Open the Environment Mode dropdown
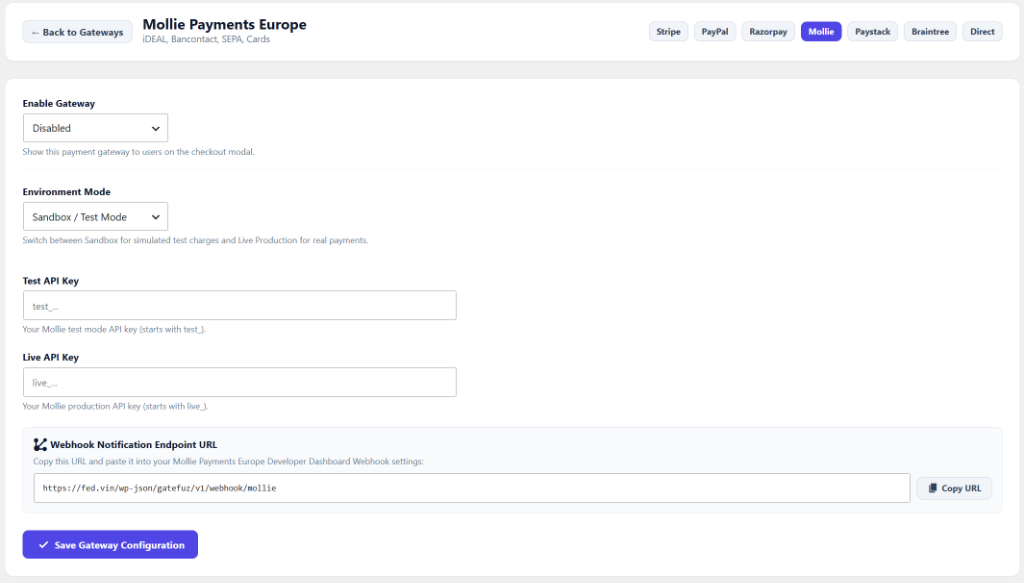The width and height of the screenshot is (1024, 583). (95, 217)
